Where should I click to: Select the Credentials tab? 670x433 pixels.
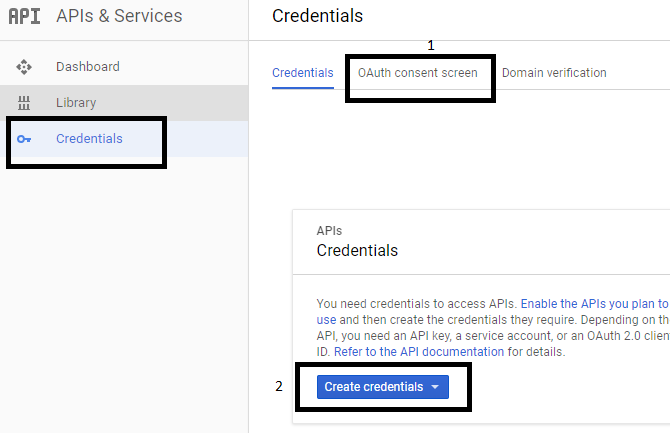click(x=302, y=73)
